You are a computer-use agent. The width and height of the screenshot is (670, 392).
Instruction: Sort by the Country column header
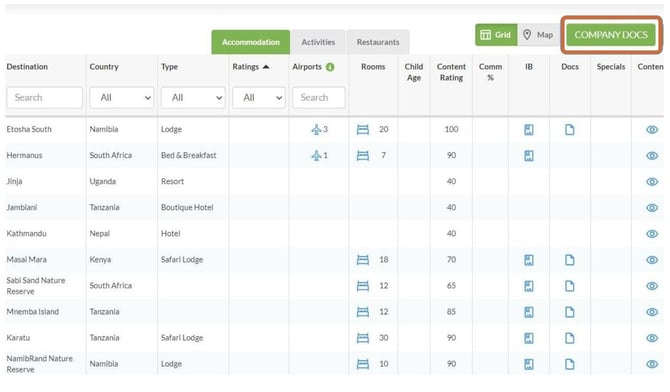[x=104, y=67]
